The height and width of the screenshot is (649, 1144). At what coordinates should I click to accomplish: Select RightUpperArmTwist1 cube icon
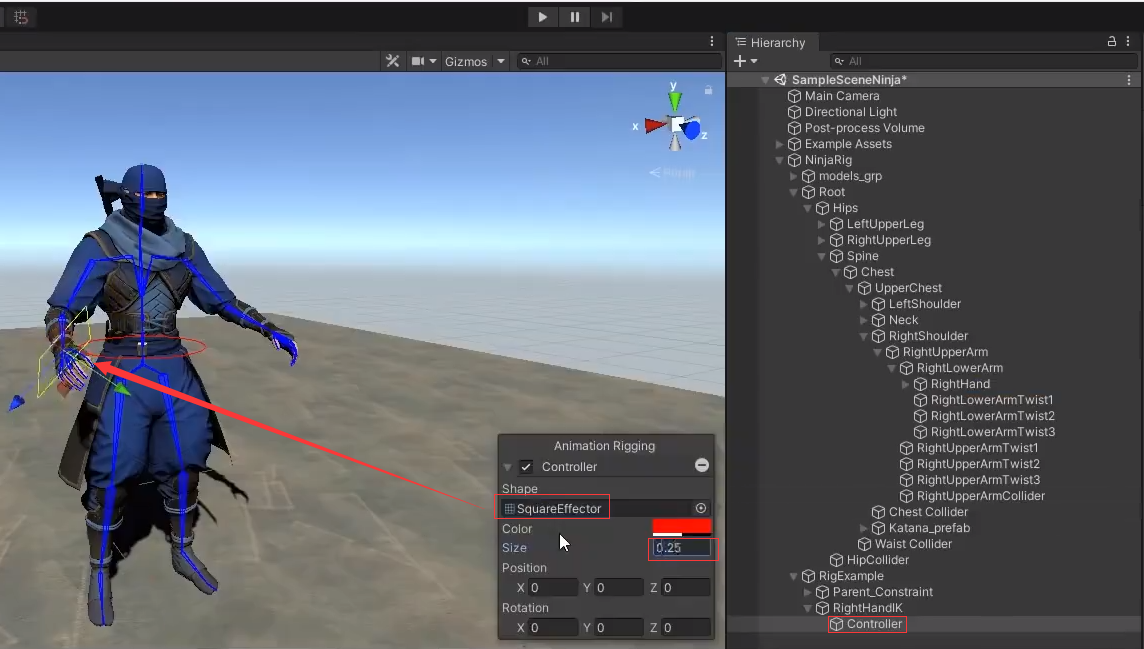click(907, 448)
